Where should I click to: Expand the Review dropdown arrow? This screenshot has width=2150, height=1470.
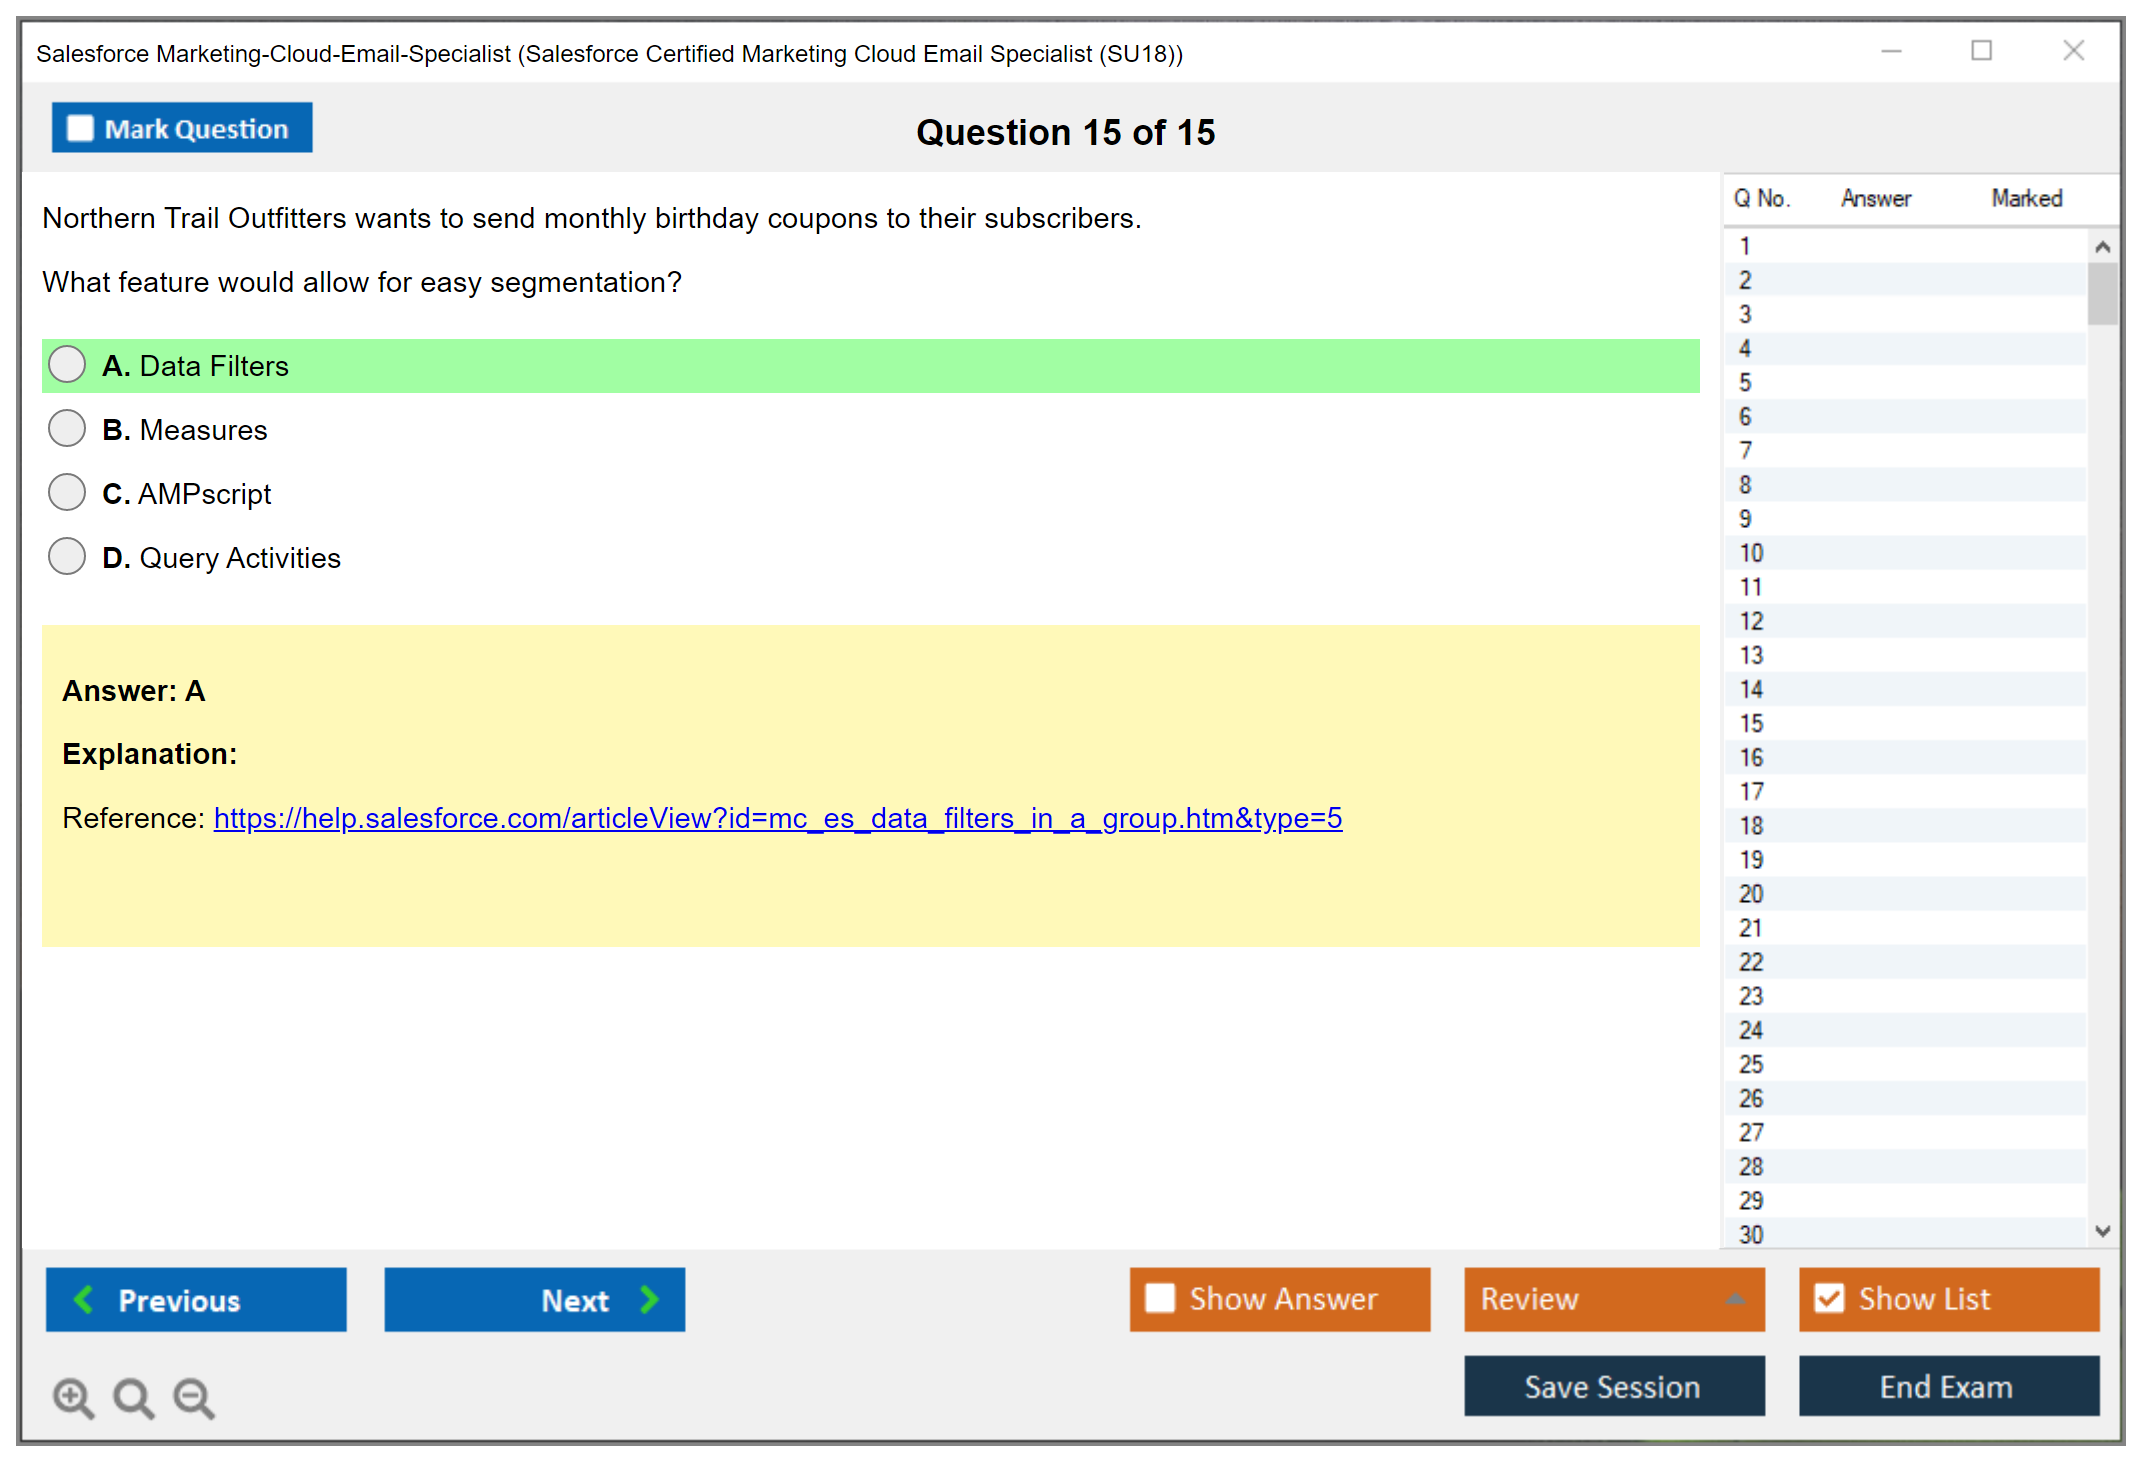[1736, 1299]
